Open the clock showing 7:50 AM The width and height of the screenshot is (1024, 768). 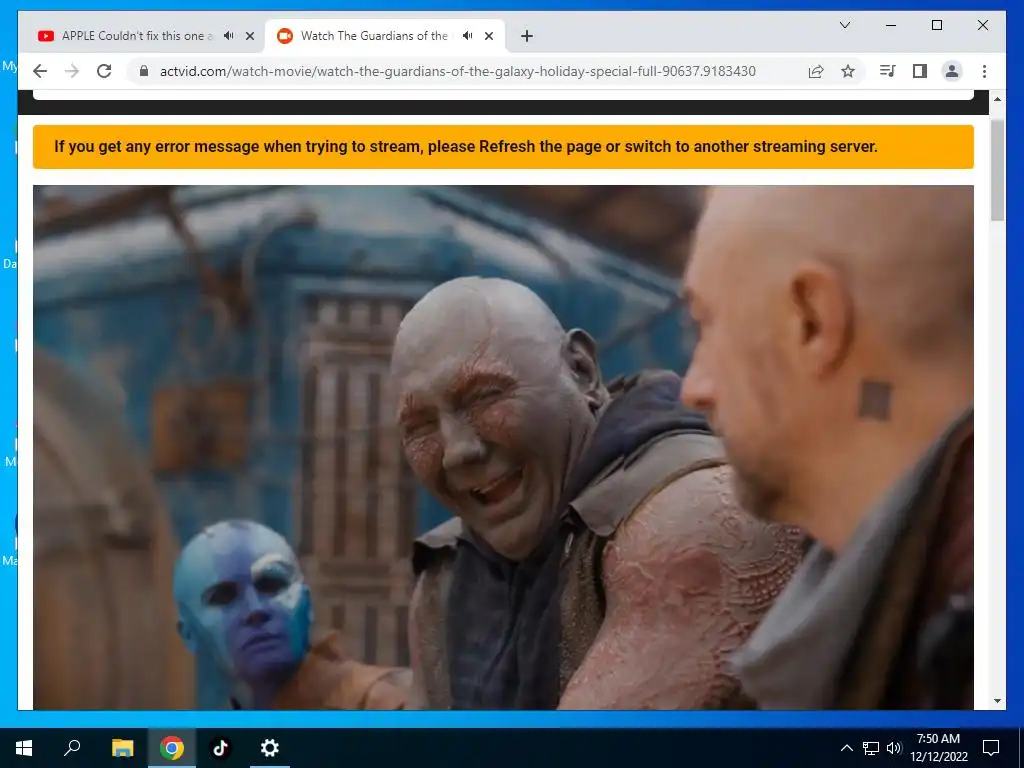pyautogui.click(x=938, y=748)
